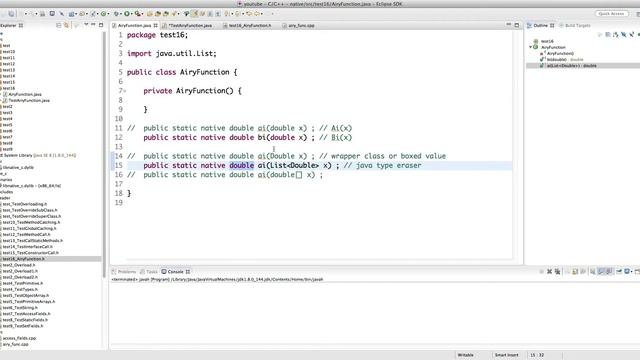Image resolution: width=640 pixels, height=360 pixels.
Task: Click the Toggle Mark Occurrences highlighted toolbar icon
Action: pyautogui.click(x=195, y=13)
